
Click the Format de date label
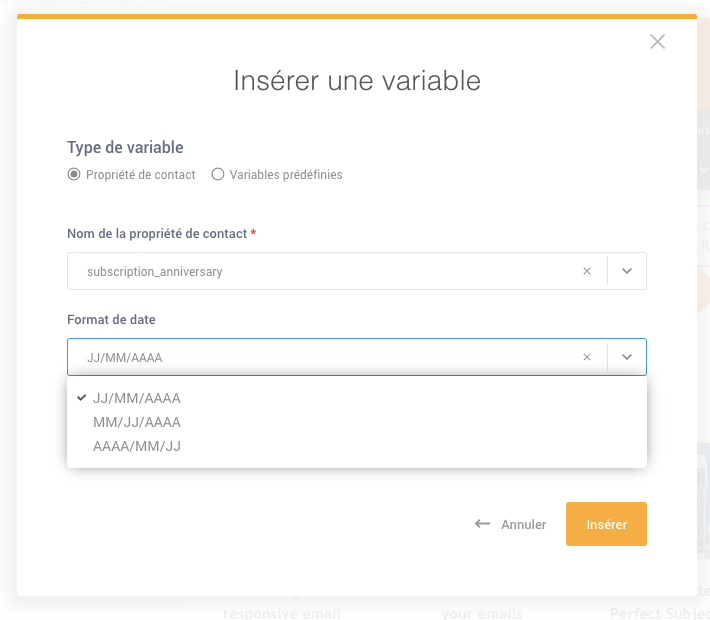[111, 320]
